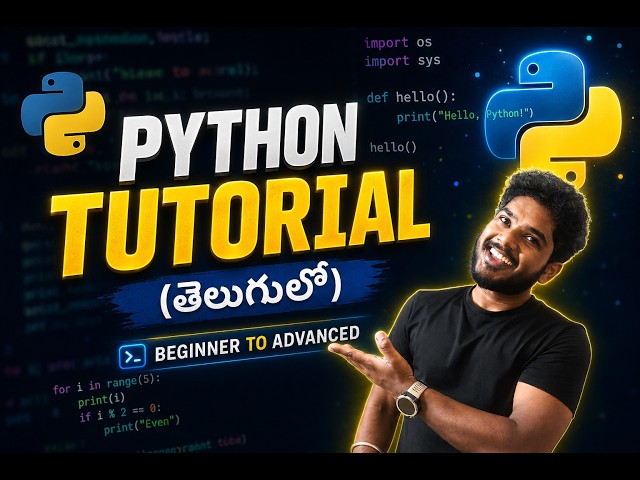Click the large glowing Python logo
640x480 pixels.
pyautogui.click(x=555, y=118)
